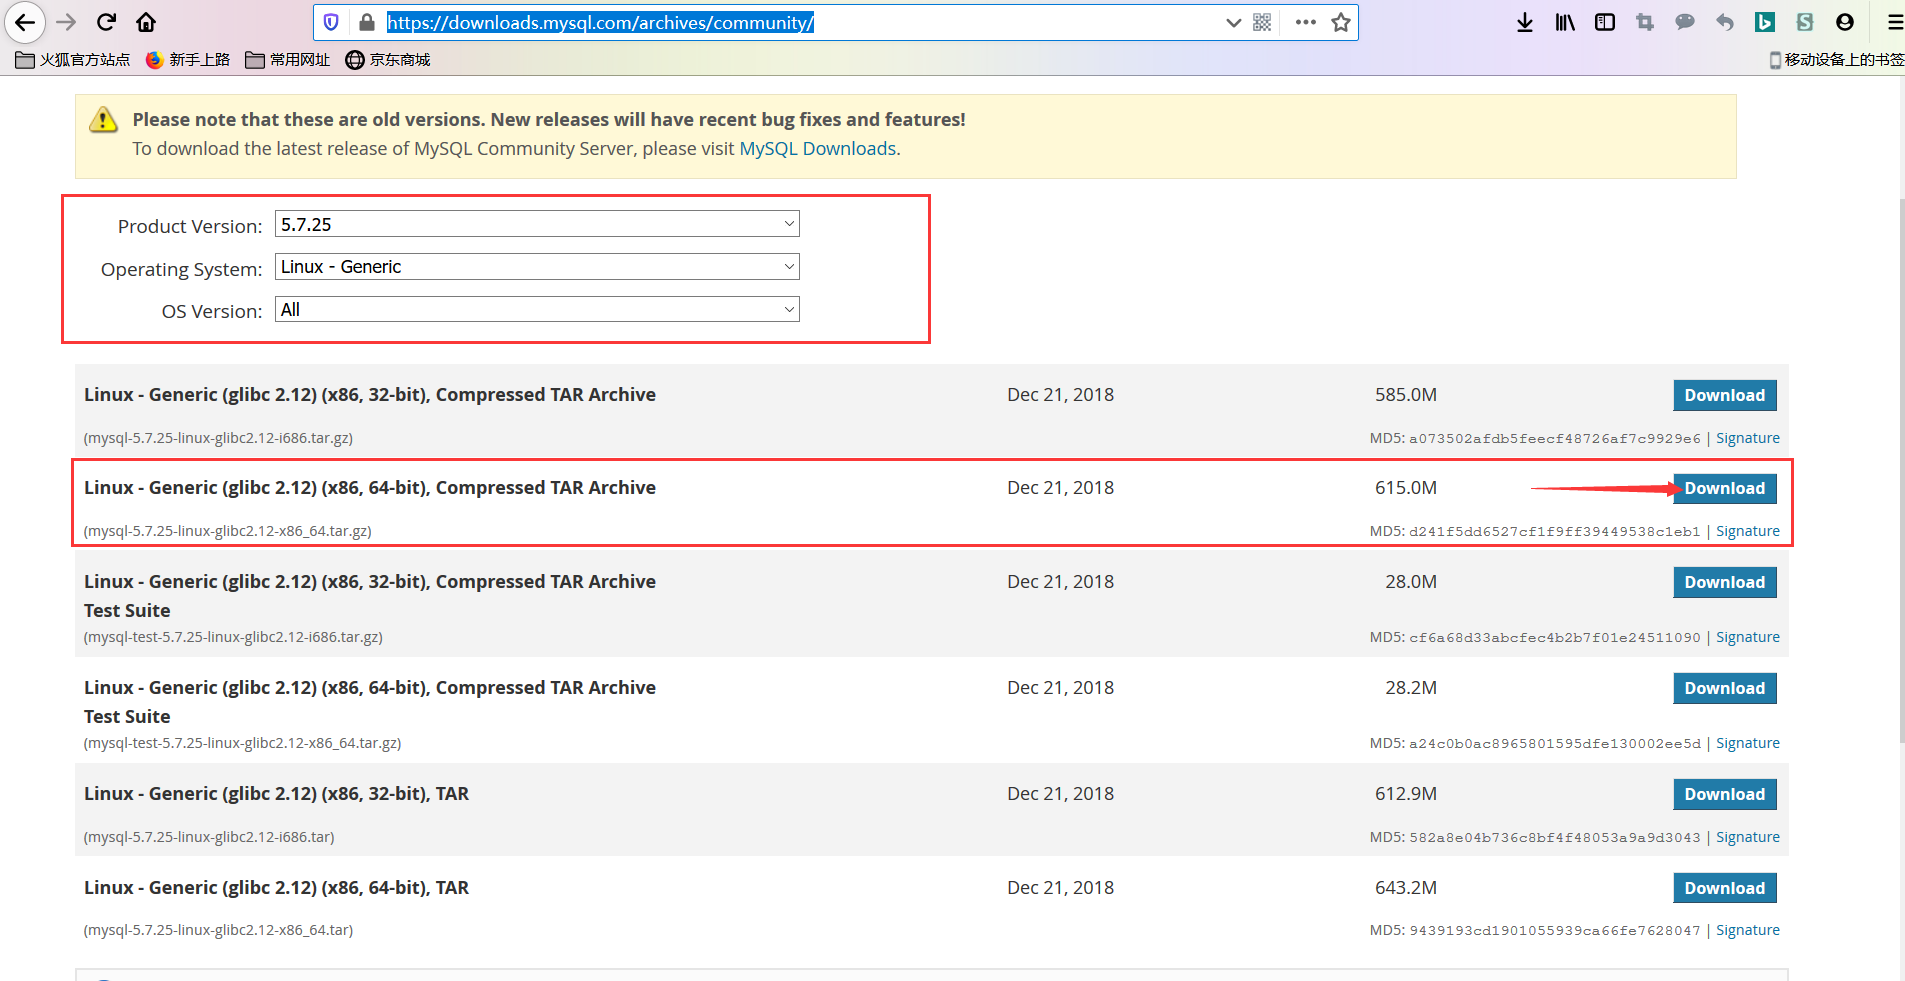This screenshot has height=981, width=1905.
Task: Open the library bookshelf icon
Action: click(x=1565, y=22)
